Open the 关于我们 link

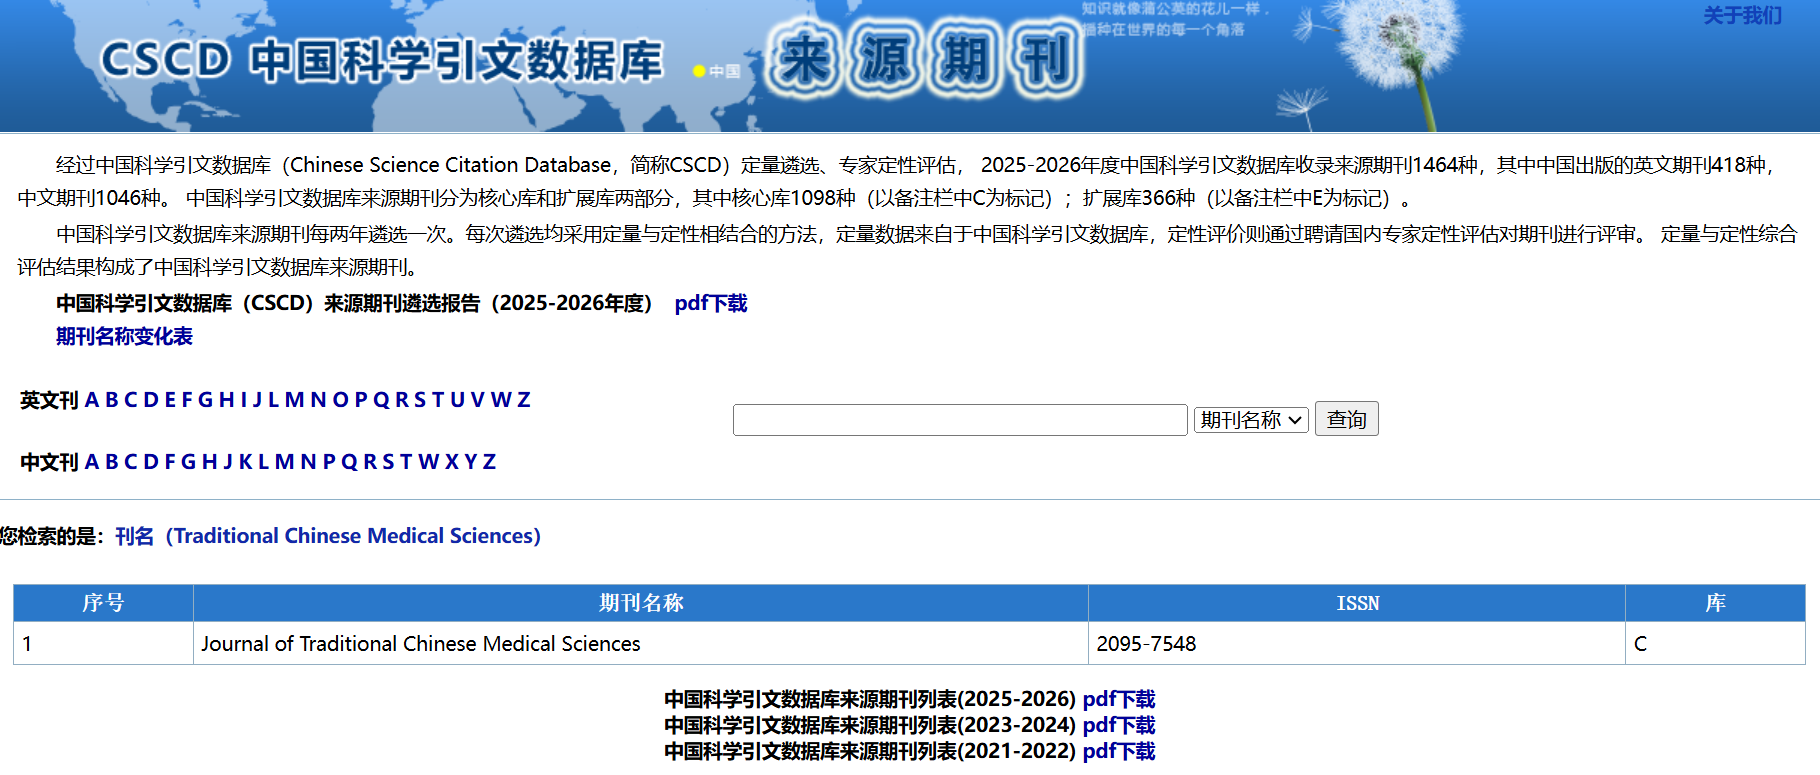[x=1741, y=16]
